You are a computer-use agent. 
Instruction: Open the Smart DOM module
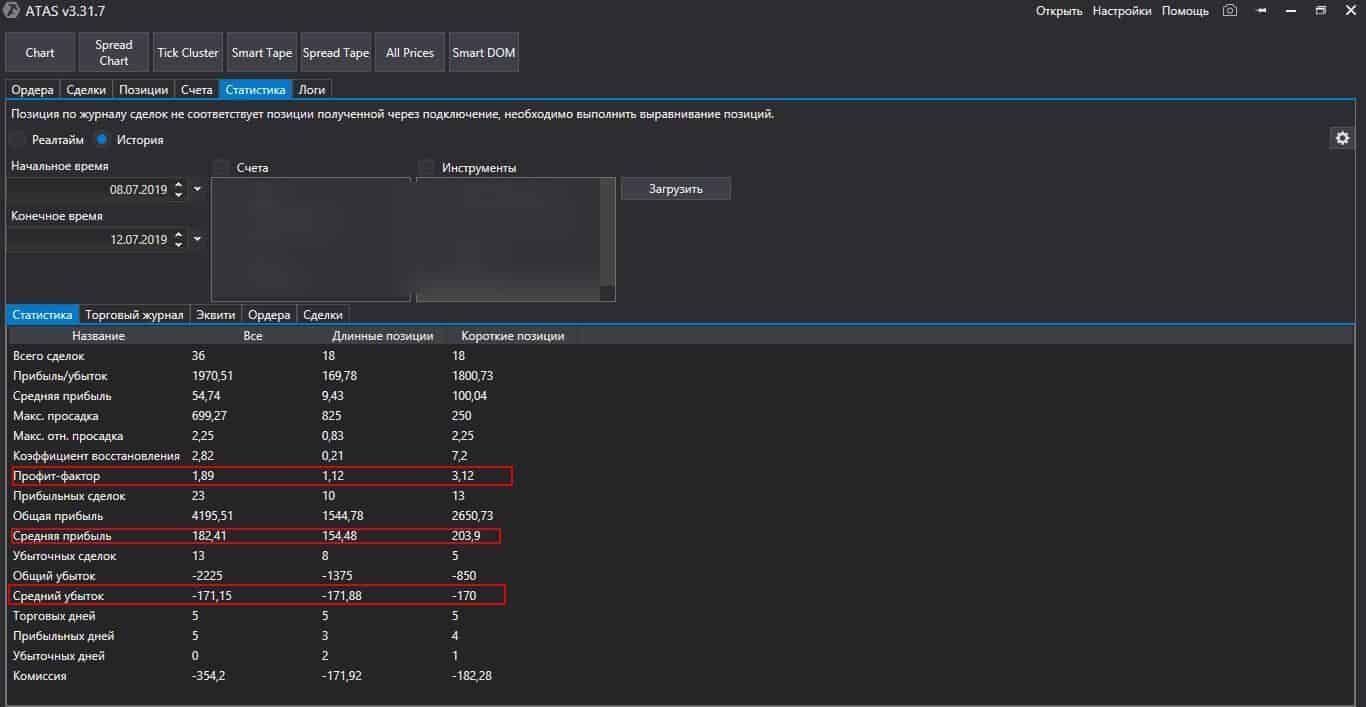483,51
